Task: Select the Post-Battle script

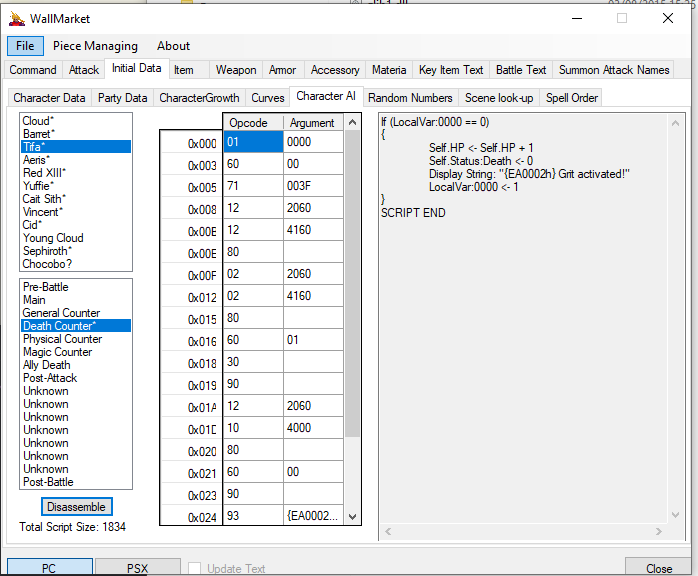Action: tap(76, 482)
